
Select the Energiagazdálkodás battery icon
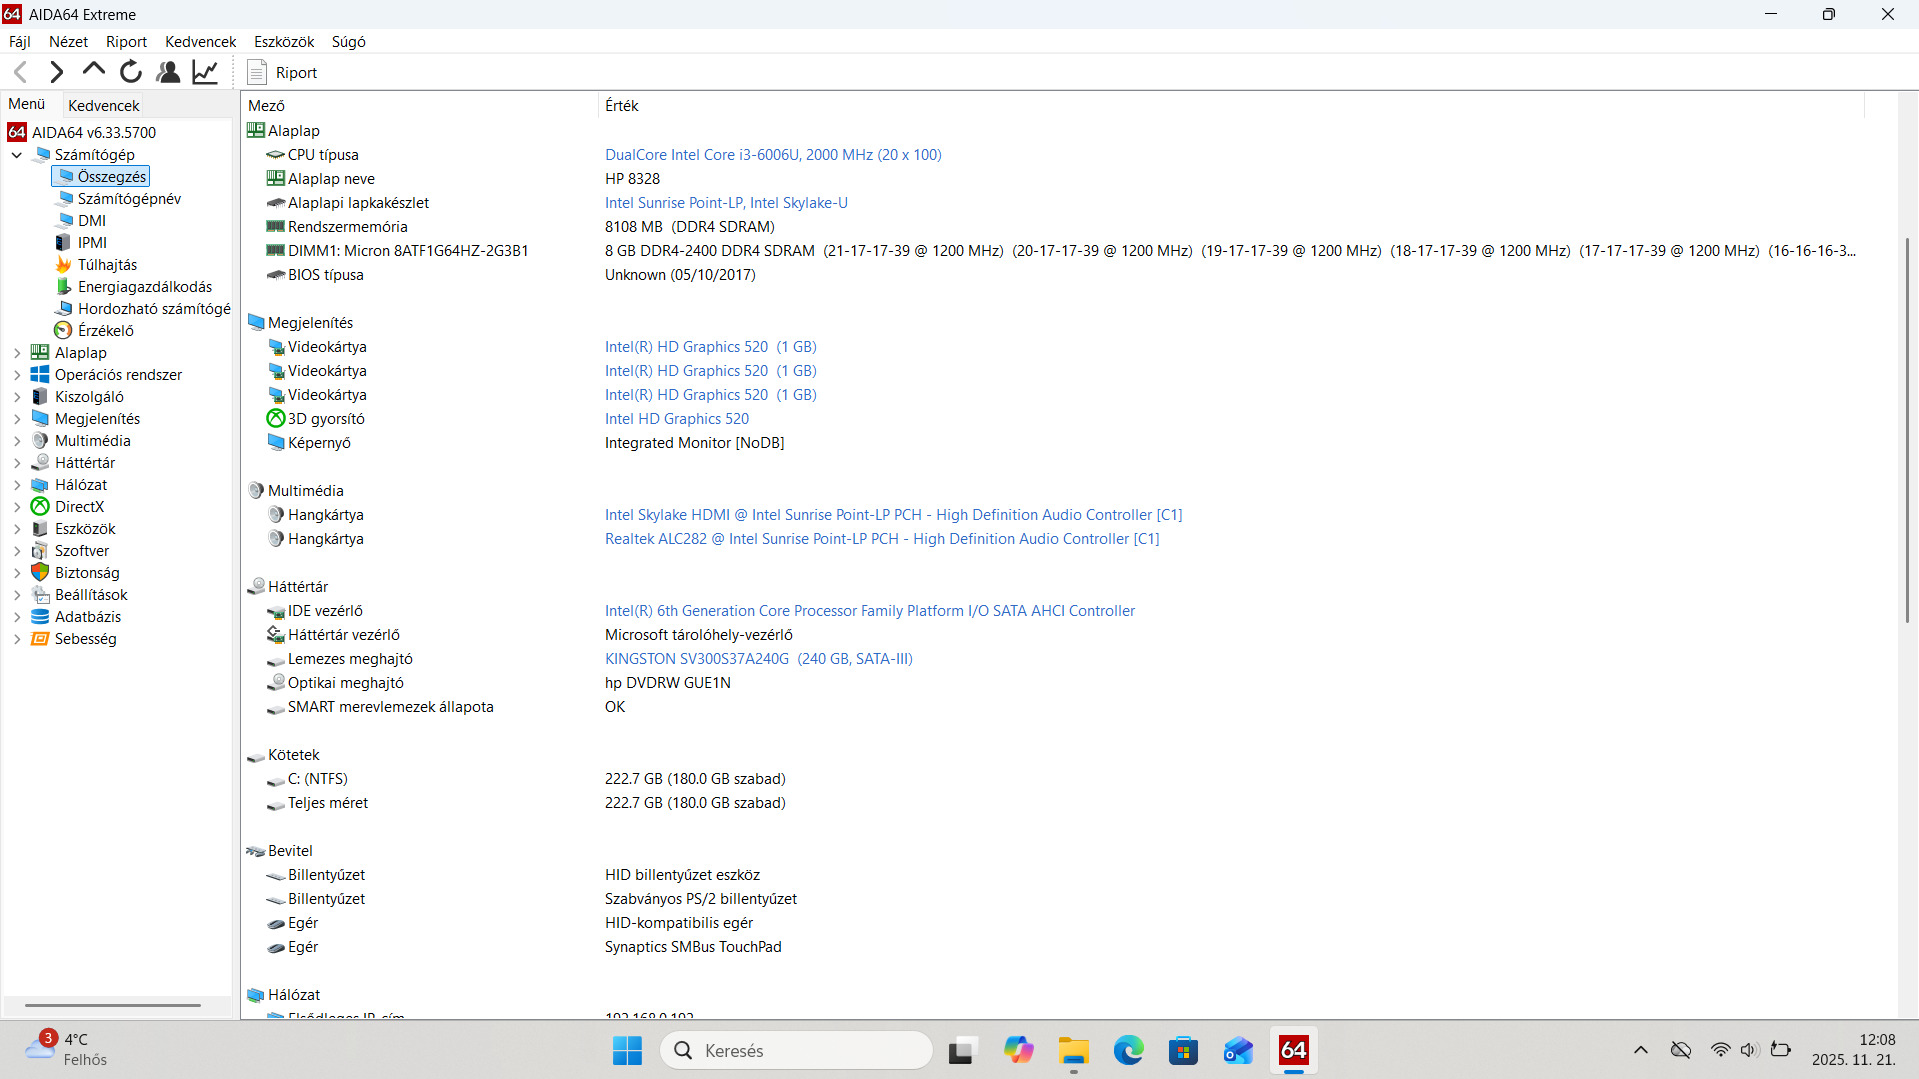[63, 287]
